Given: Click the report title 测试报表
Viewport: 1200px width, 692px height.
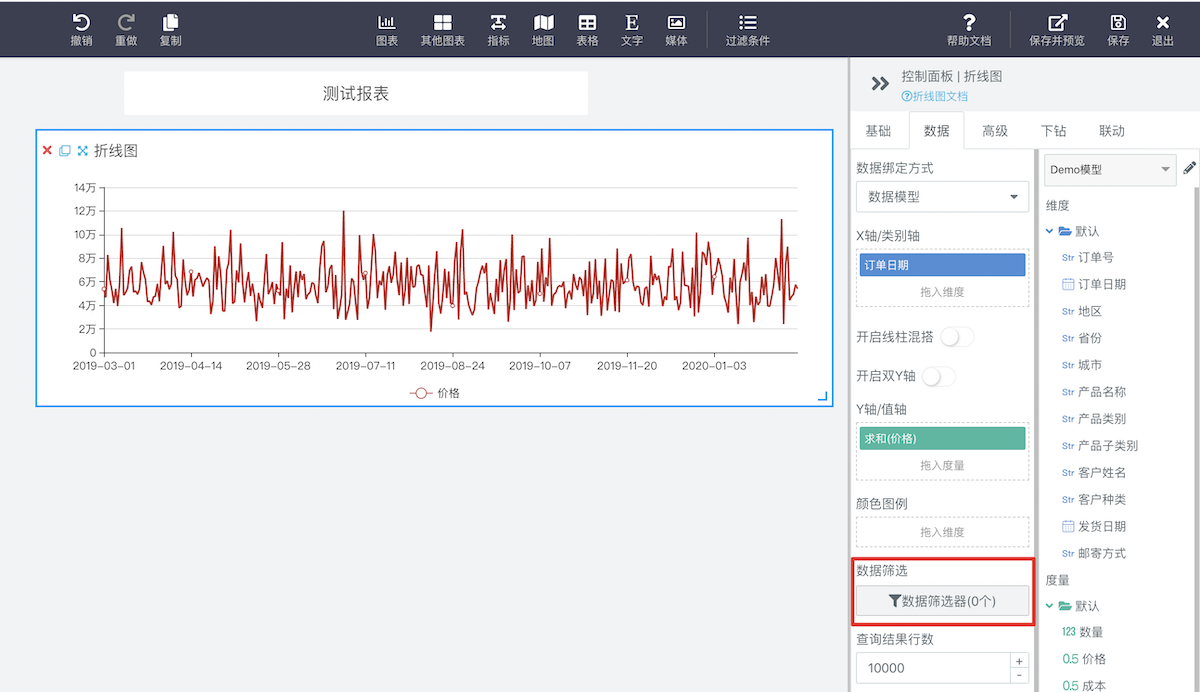Looking at the screenshot, I should point(356,94).
